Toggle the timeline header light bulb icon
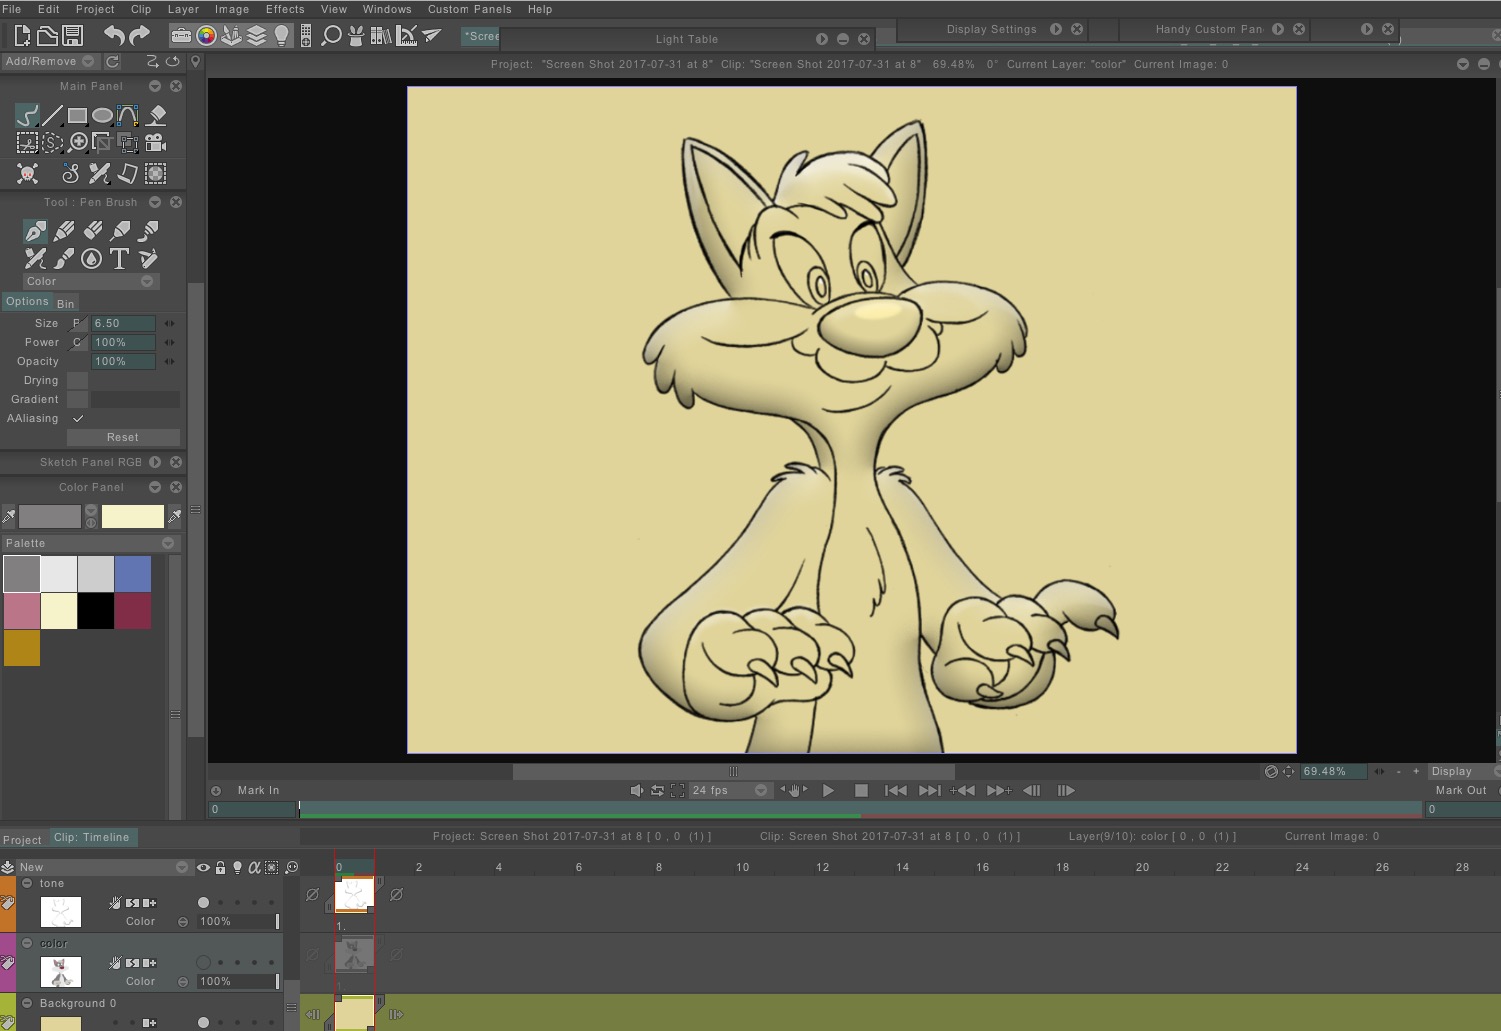This screenshot has height=1031, width=1501. 237,867
